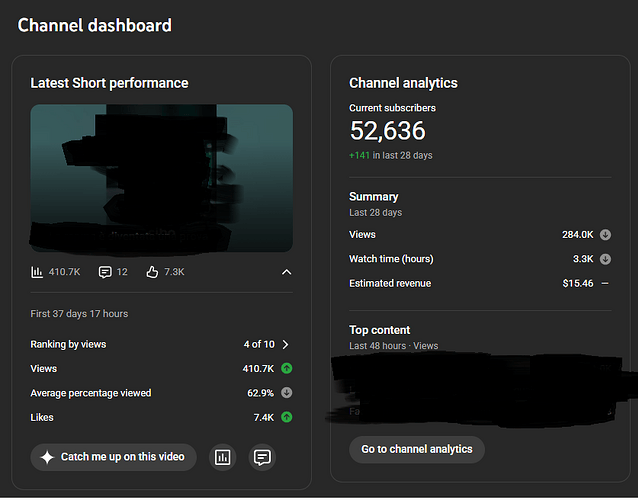Click the sparkle icon in Catch me up

[x=47, y=458]
